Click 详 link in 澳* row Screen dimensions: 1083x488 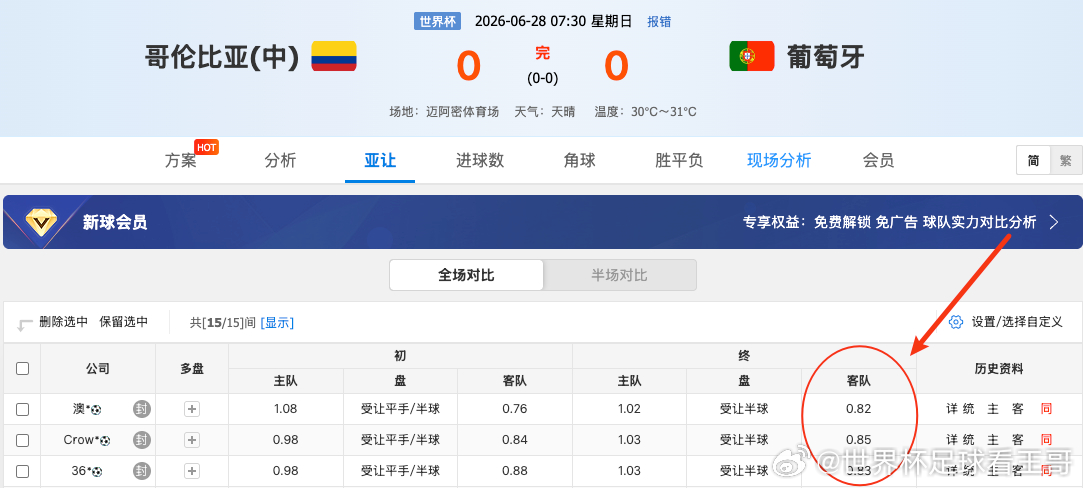click(x=952, y=409)
